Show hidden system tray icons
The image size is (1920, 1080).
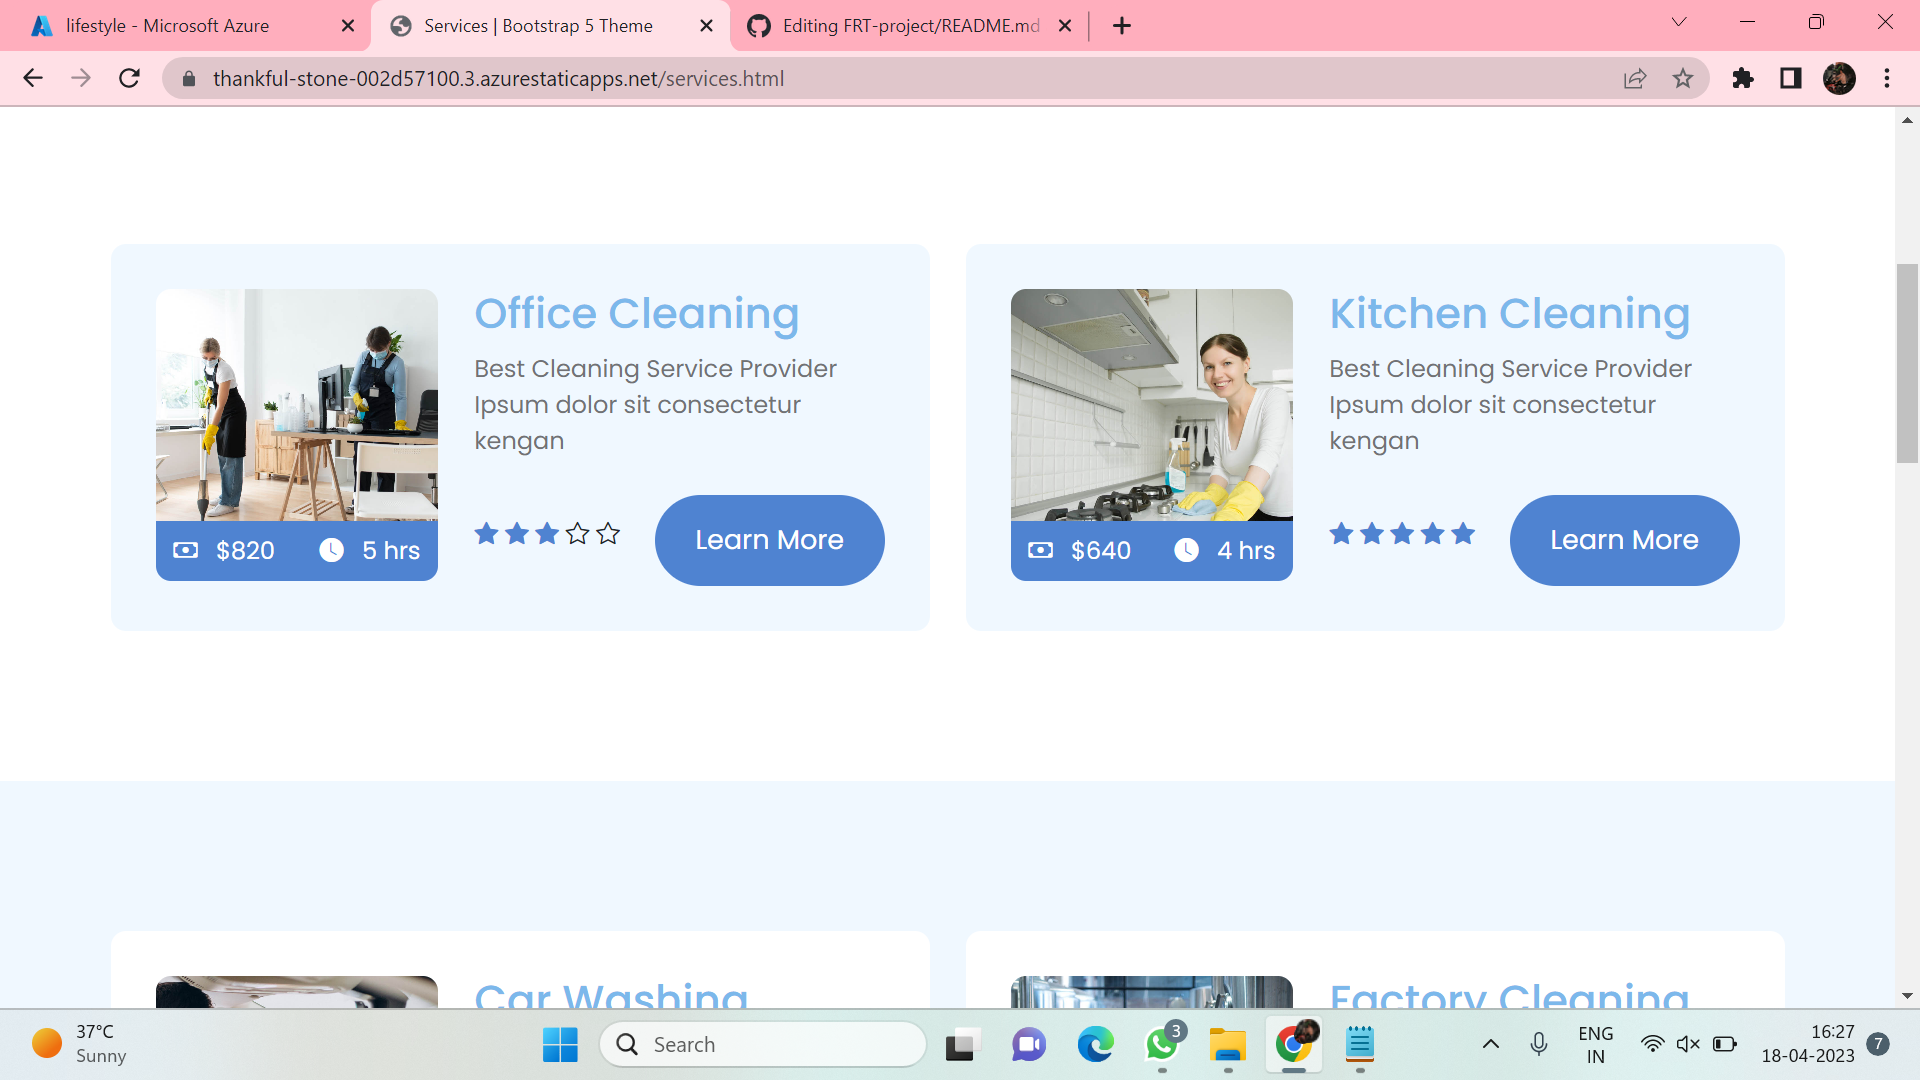[1490, 1045]
